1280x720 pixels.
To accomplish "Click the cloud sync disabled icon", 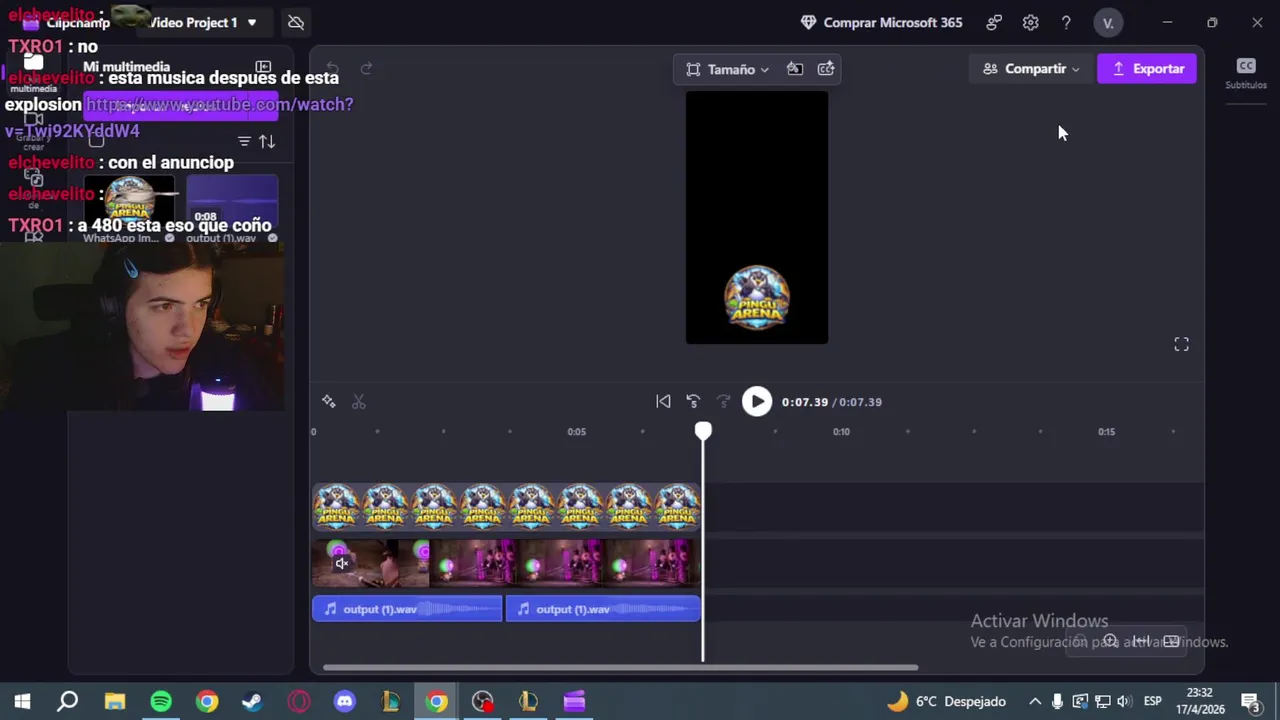I will [295, 22].
